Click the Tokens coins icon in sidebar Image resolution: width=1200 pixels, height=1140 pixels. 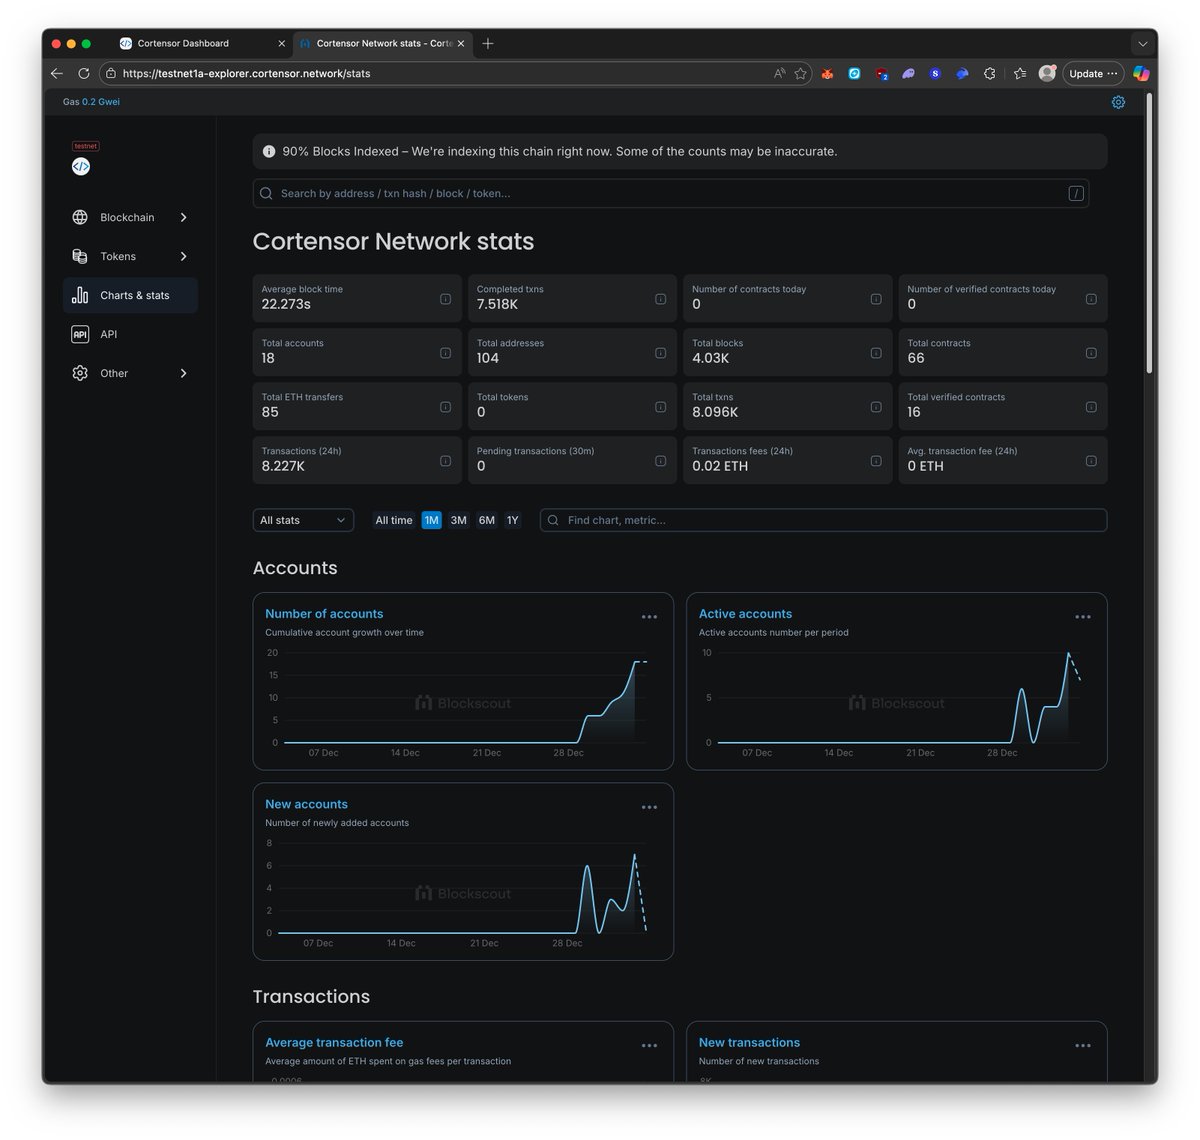[80, 256]
